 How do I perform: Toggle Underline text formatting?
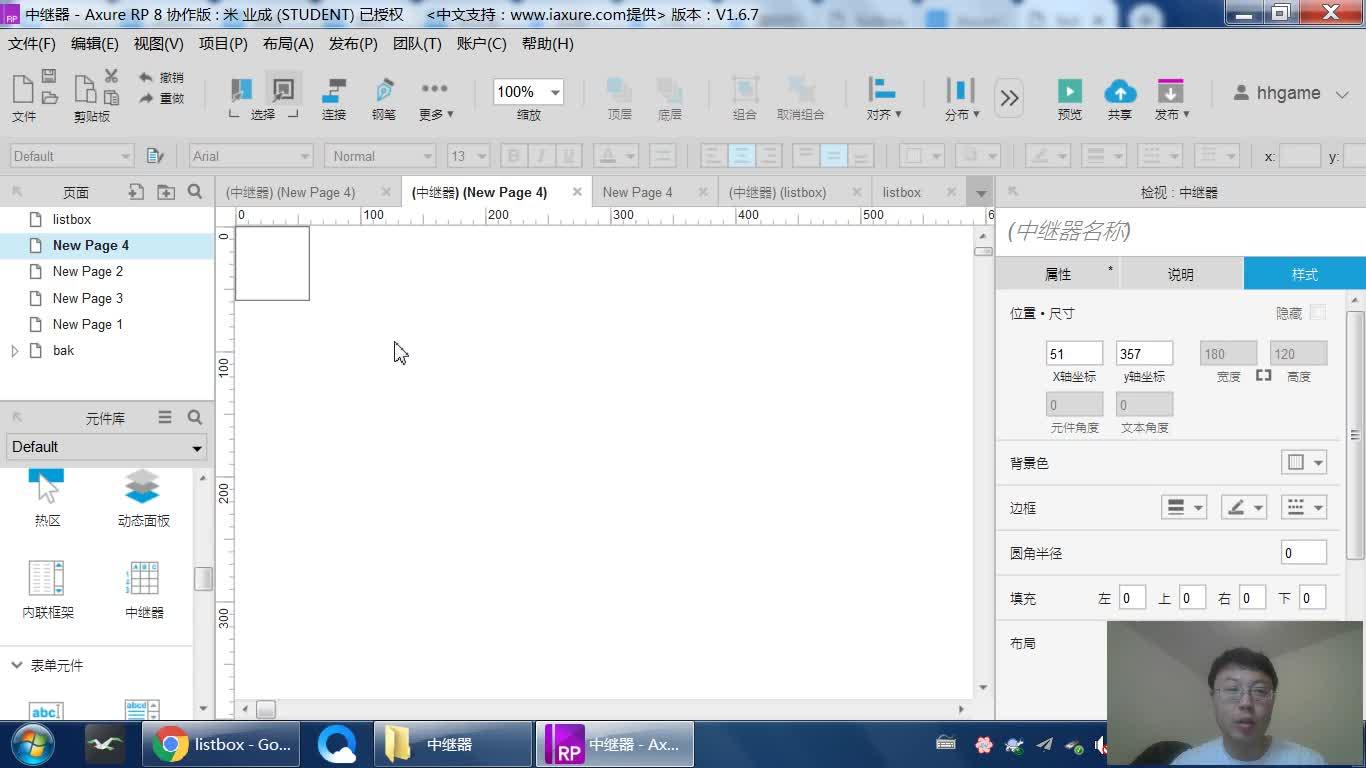point(569,156)
